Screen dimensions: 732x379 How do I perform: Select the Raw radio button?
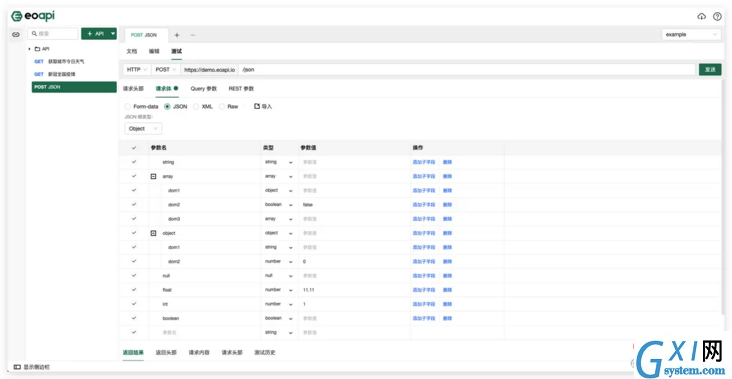point(222,106)
